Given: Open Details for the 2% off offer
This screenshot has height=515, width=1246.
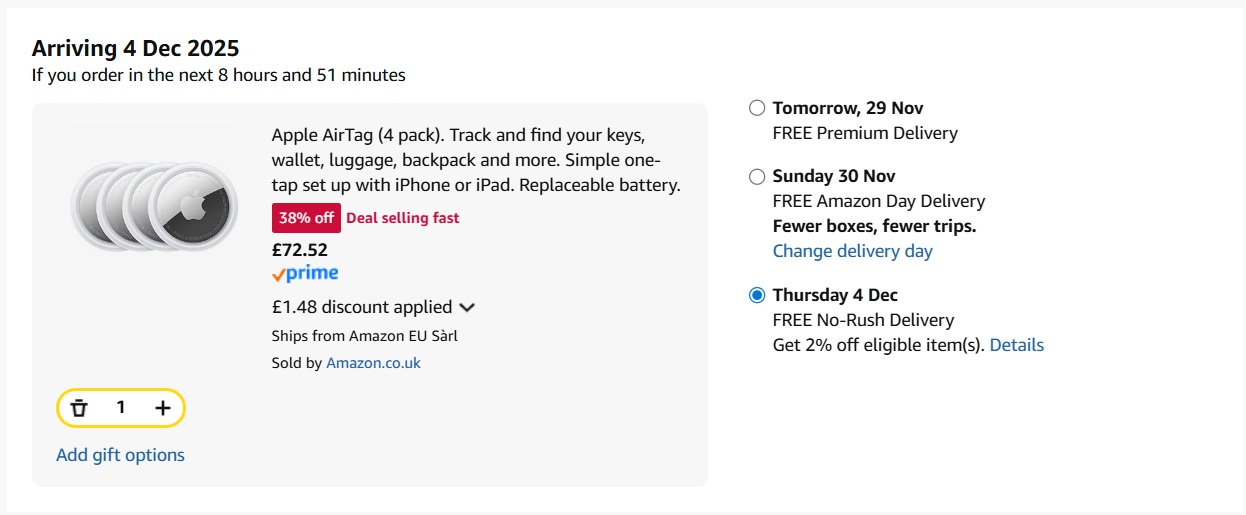Looking at the screenshot, I should (1016, 345).
